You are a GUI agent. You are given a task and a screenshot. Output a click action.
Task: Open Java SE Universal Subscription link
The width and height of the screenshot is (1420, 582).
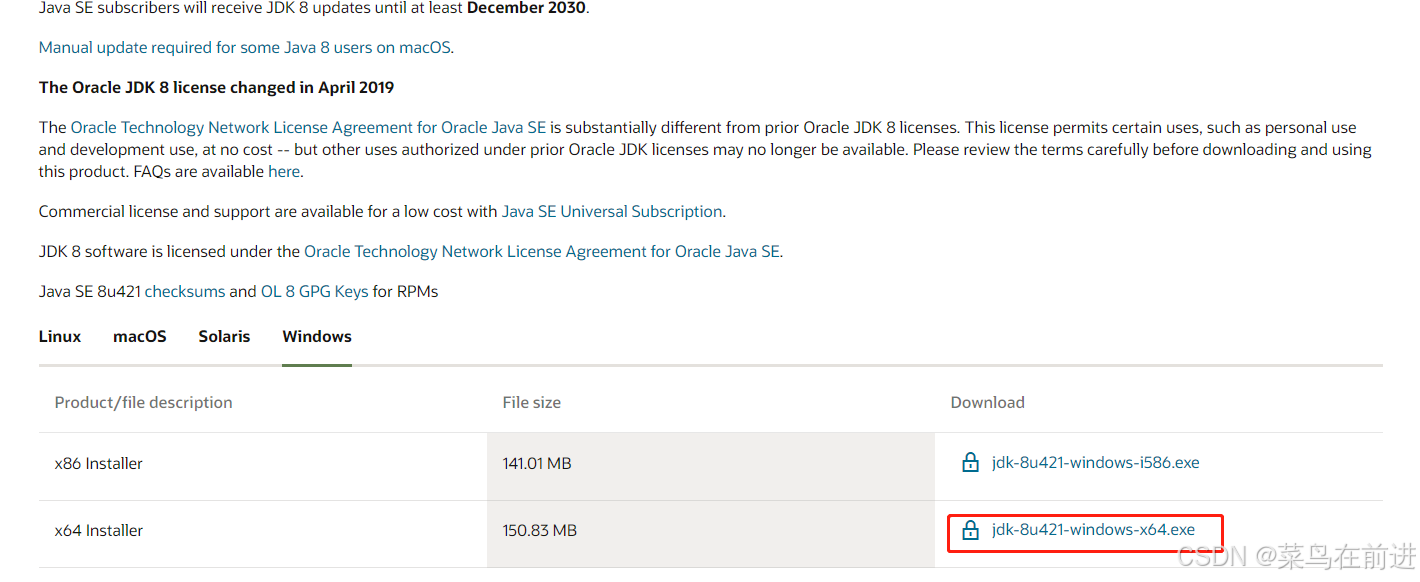coord(612,212)
